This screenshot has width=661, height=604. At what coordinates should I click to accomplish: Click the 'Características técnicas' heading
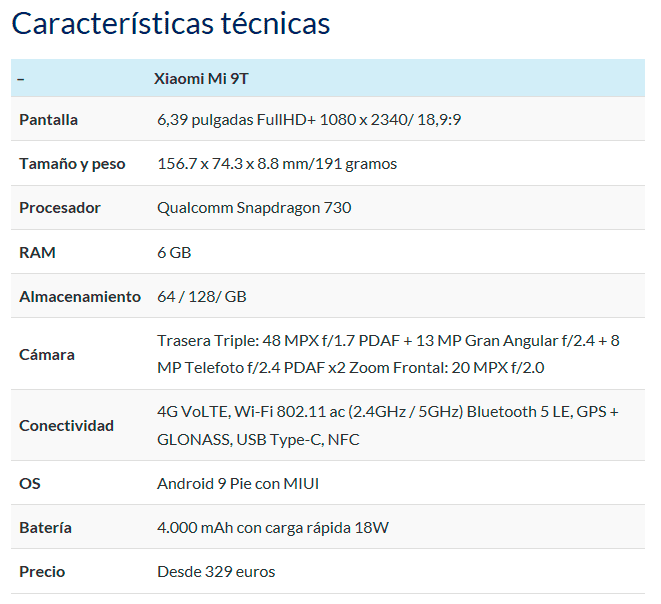click(x=171, y=24)
